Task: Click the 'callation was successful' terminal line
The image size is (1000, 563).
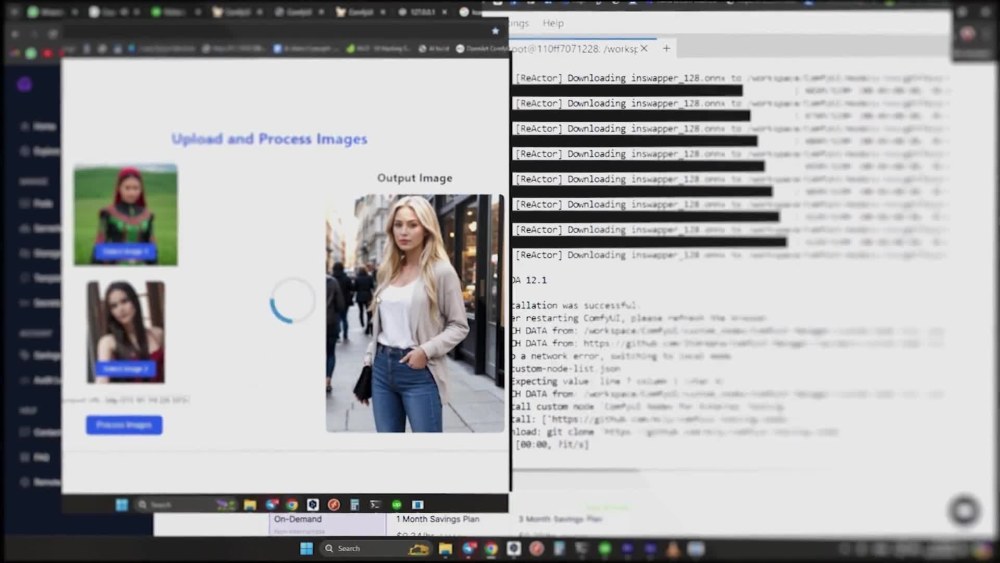Action: click(575, 305)
